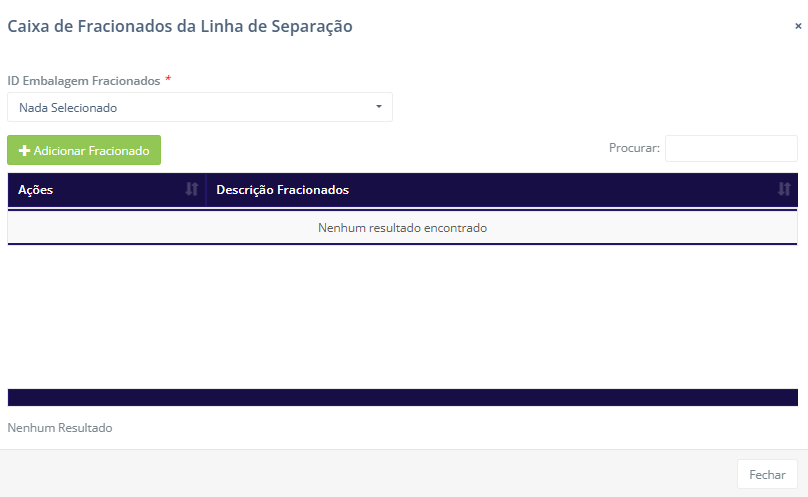The image size is (808, 497).
Task: Click the plus icon on Adicionar Fracionado
Action: tap(25, 151)
